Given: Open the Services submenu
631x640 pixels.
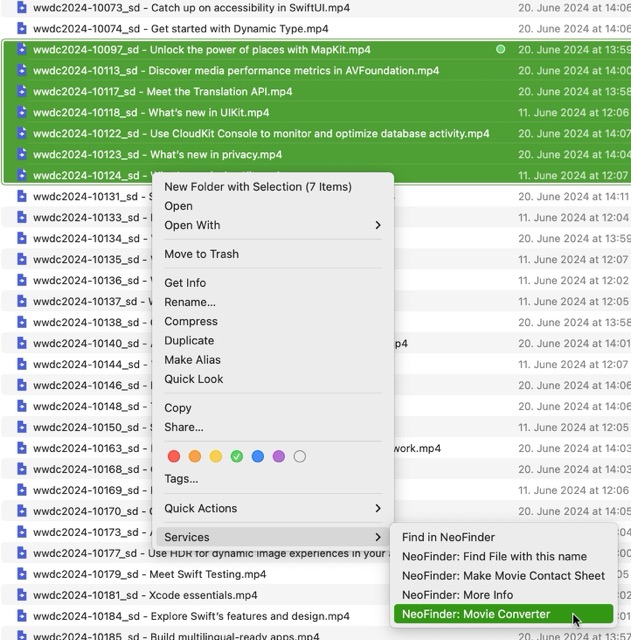Looking at the screenshot, I should (x=273, y=537).
